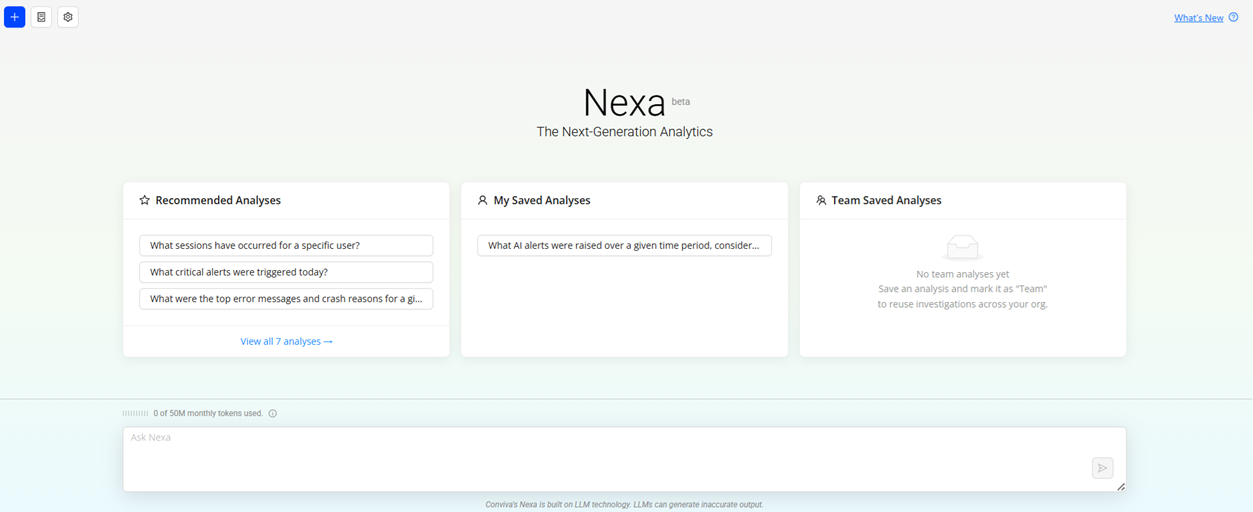The width and height of the screenshot is (1253, 512).
Task: Select "What sessions have occurred for a specific user?"
Action: click(286, 245)
